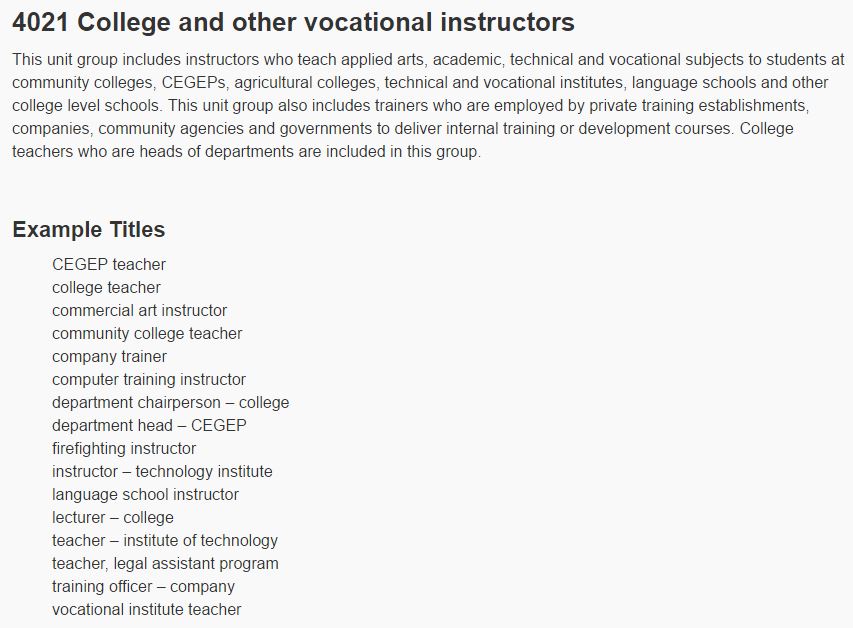Click the 'firefighting instructor' title
This screenshot has height=628, width=853.
123,448
